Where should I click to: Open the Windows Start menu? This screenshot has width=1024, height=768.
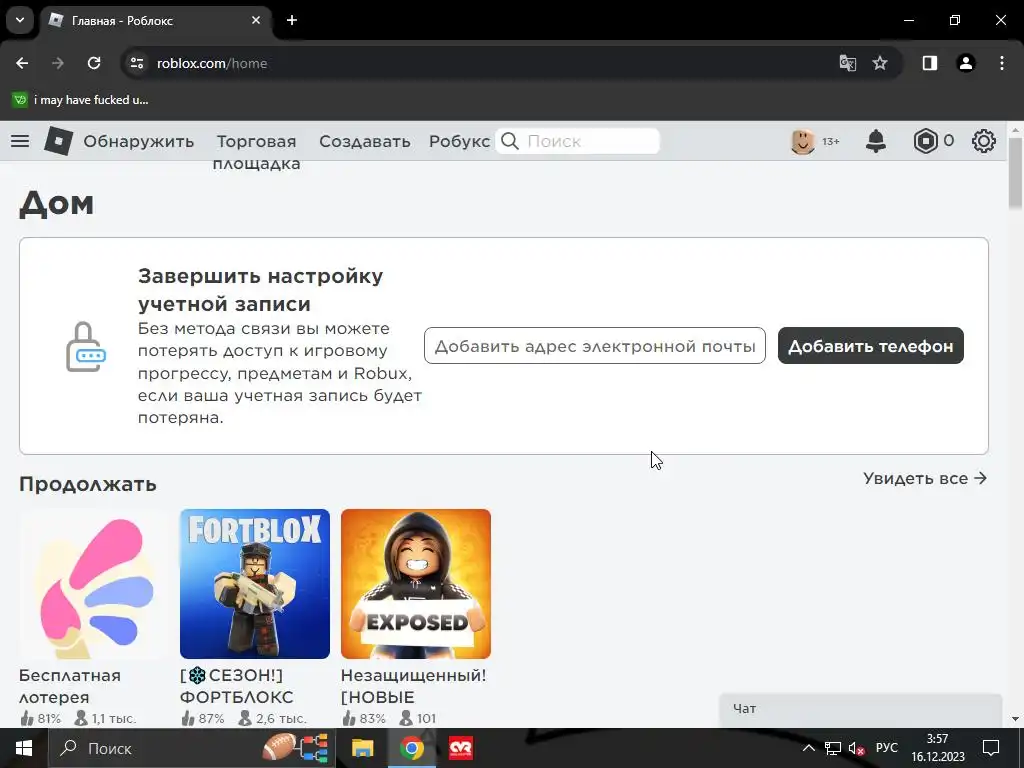click(24, 748)
